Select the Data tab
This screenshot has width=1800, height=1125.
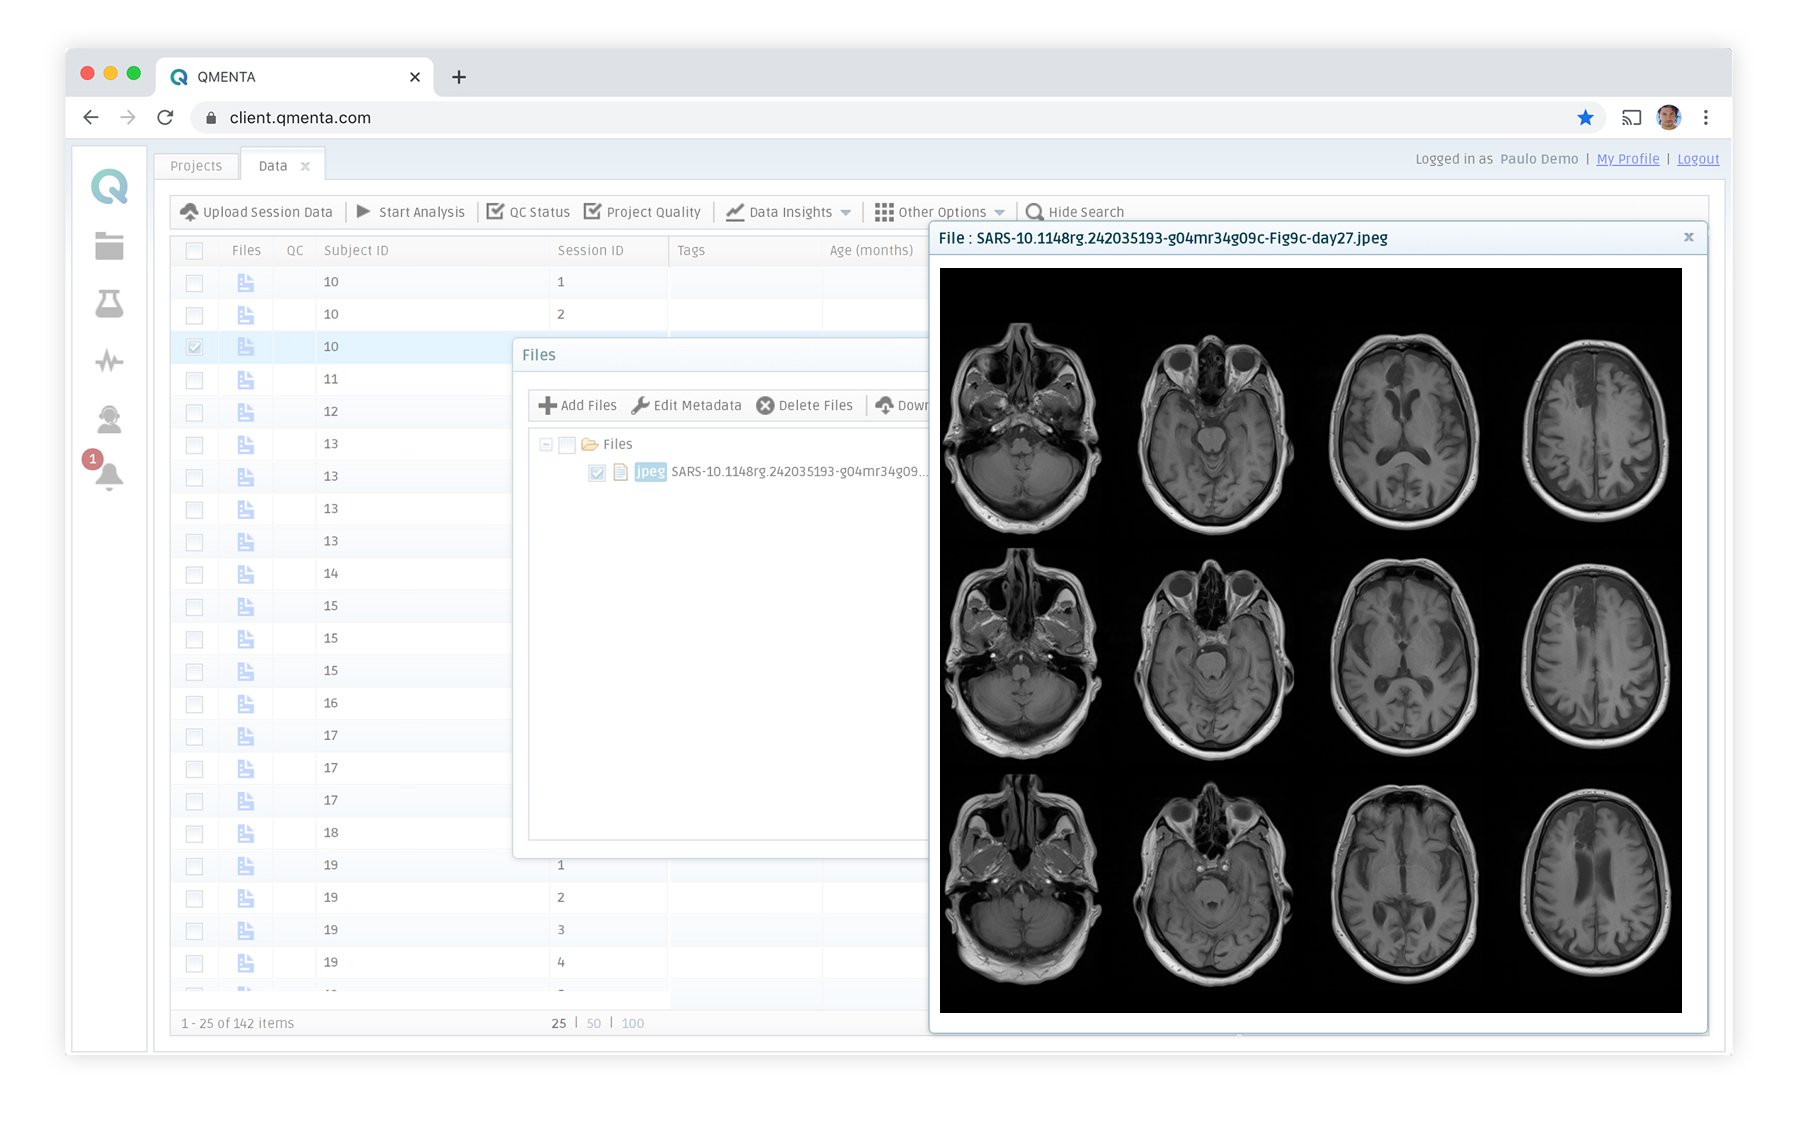click(x=272, y=166)
